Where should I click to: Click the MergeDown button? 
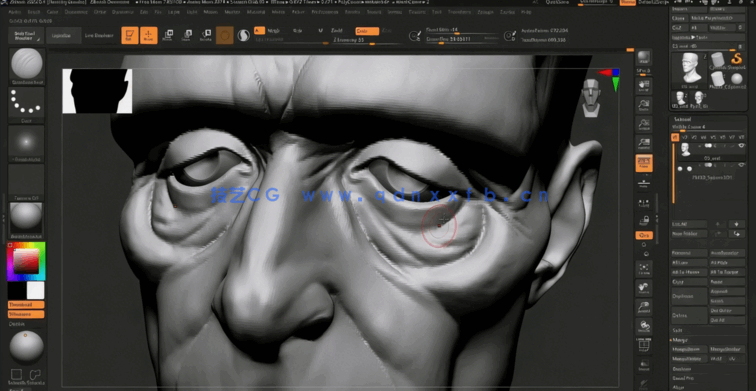(689, 349)
